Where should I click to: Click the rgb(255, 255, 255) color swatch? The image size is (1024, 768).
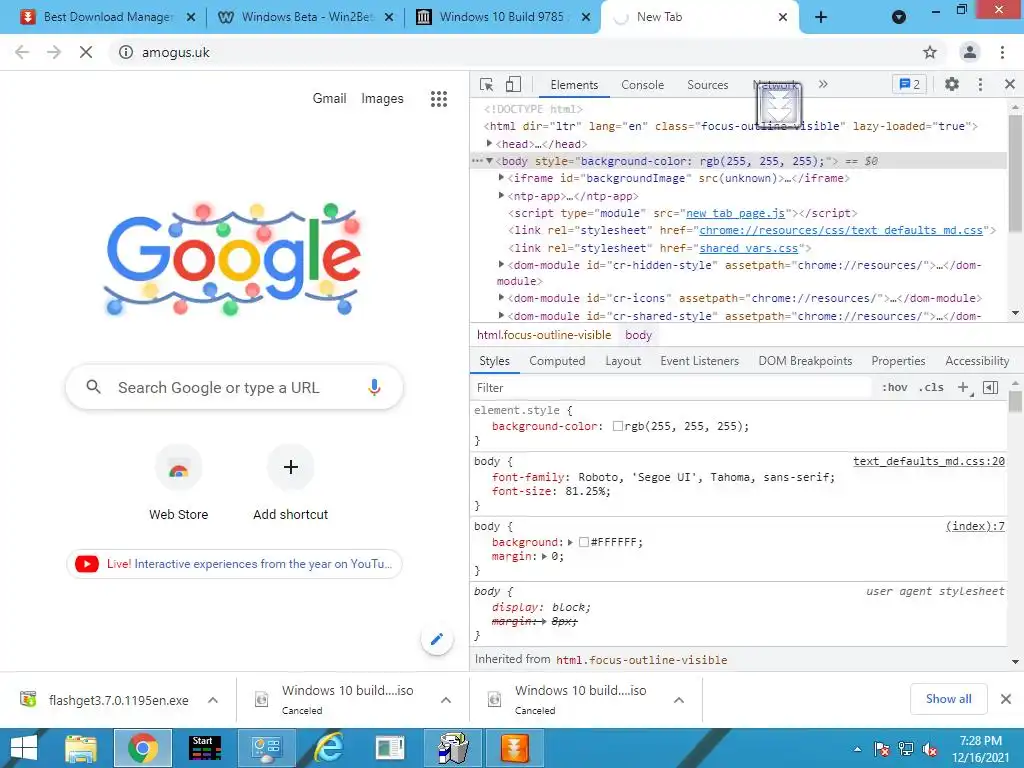pyautogui.click(x=618, y=426)
